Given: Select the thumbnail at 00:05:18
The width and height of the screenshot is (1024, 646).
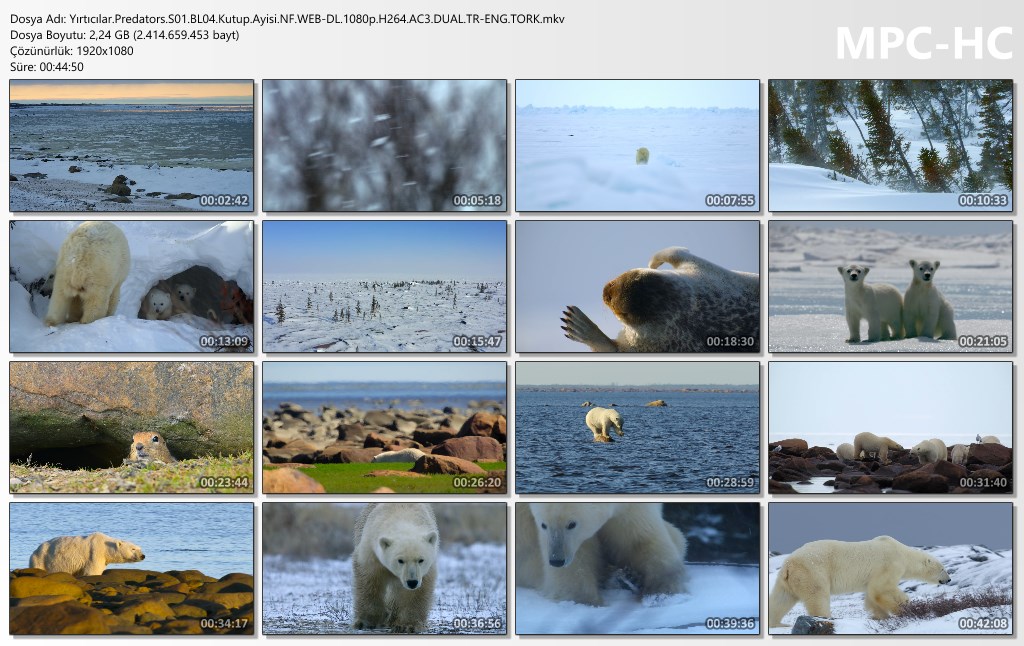Looking at the screenshot, I should click(x=385, y=146).
